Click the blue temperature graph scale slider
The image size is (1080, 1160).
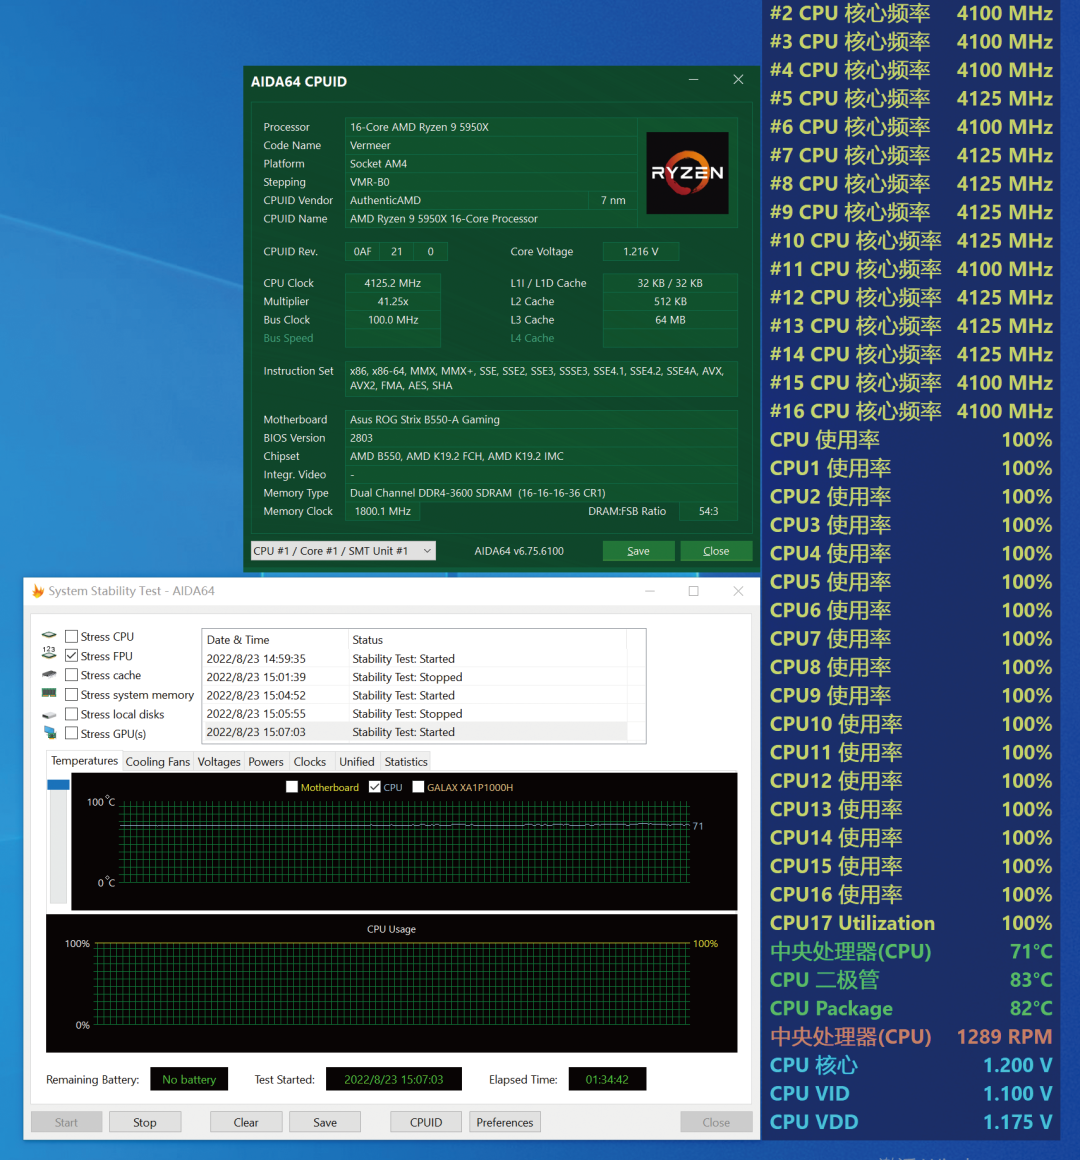[58, 785]
